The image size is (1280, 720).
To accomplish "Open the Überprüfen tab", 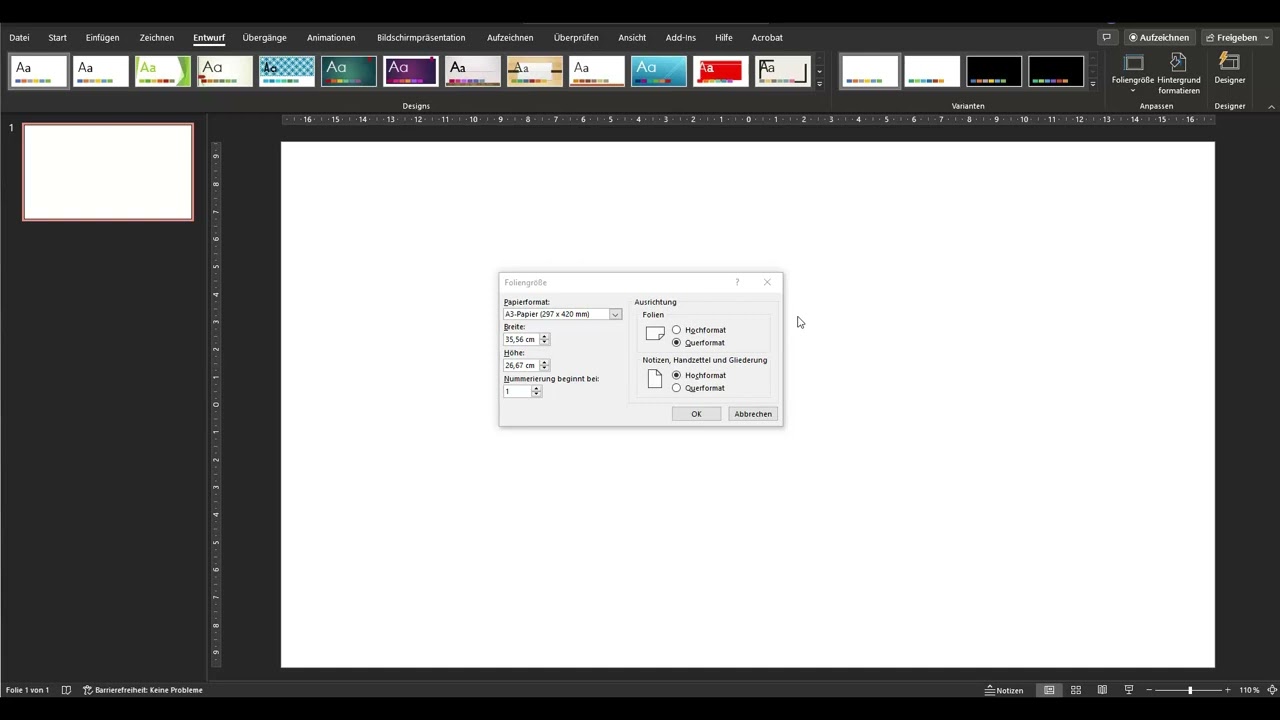I will pos(576,37).
